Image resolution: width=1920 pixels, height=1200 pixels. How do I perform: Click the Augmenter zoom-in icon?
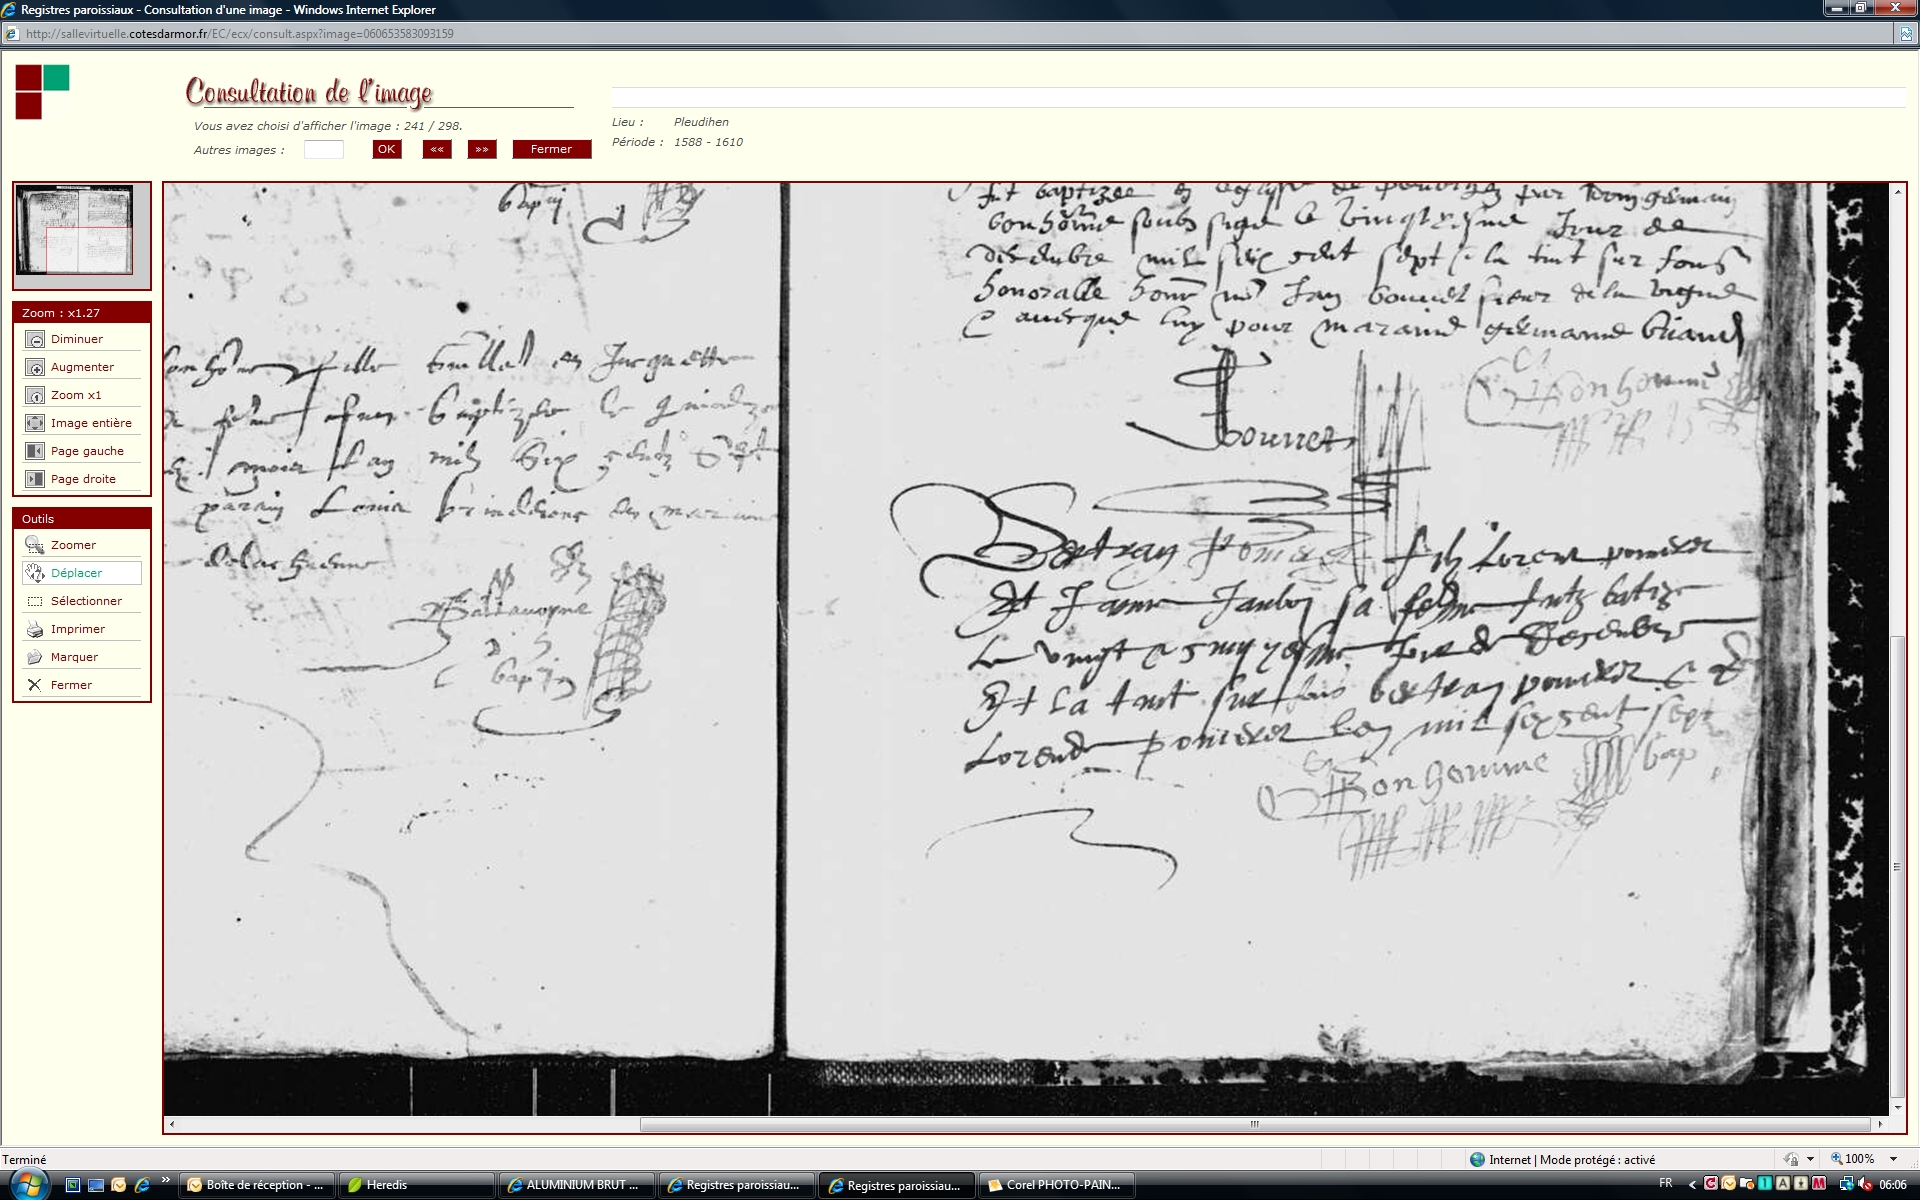click(35, 368)
